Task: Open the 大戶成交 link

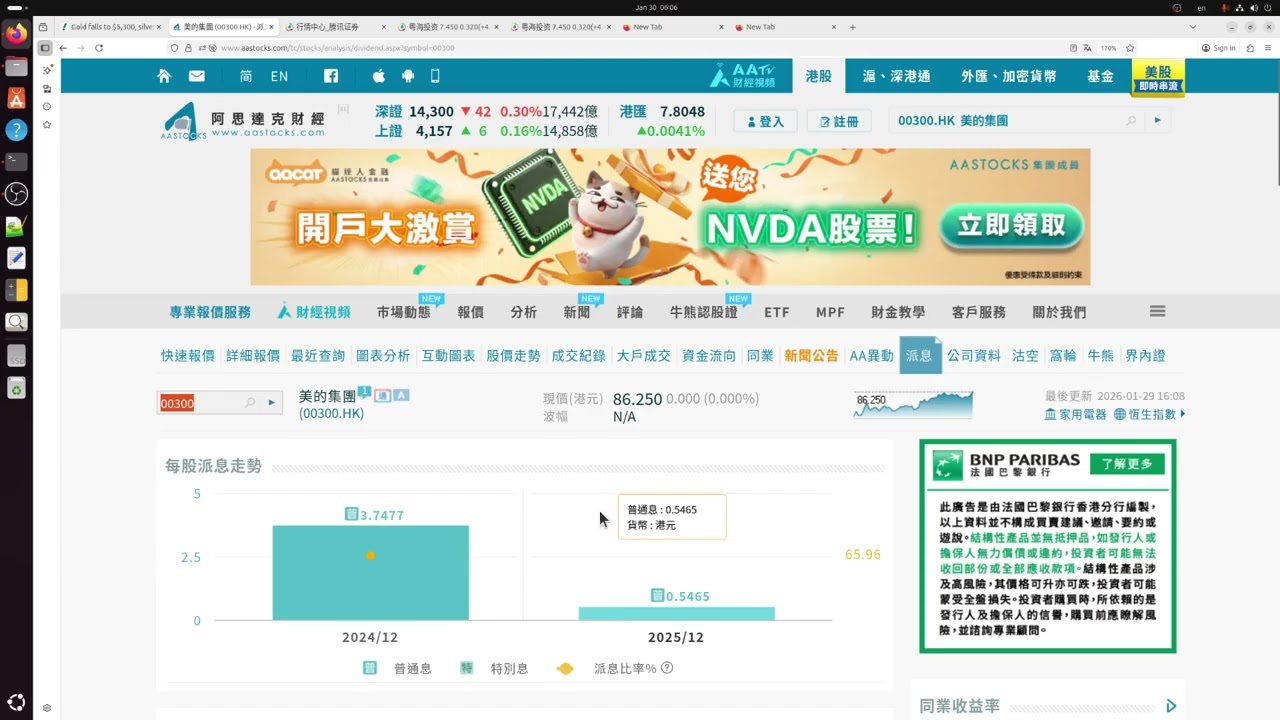Action: (643, 355)
